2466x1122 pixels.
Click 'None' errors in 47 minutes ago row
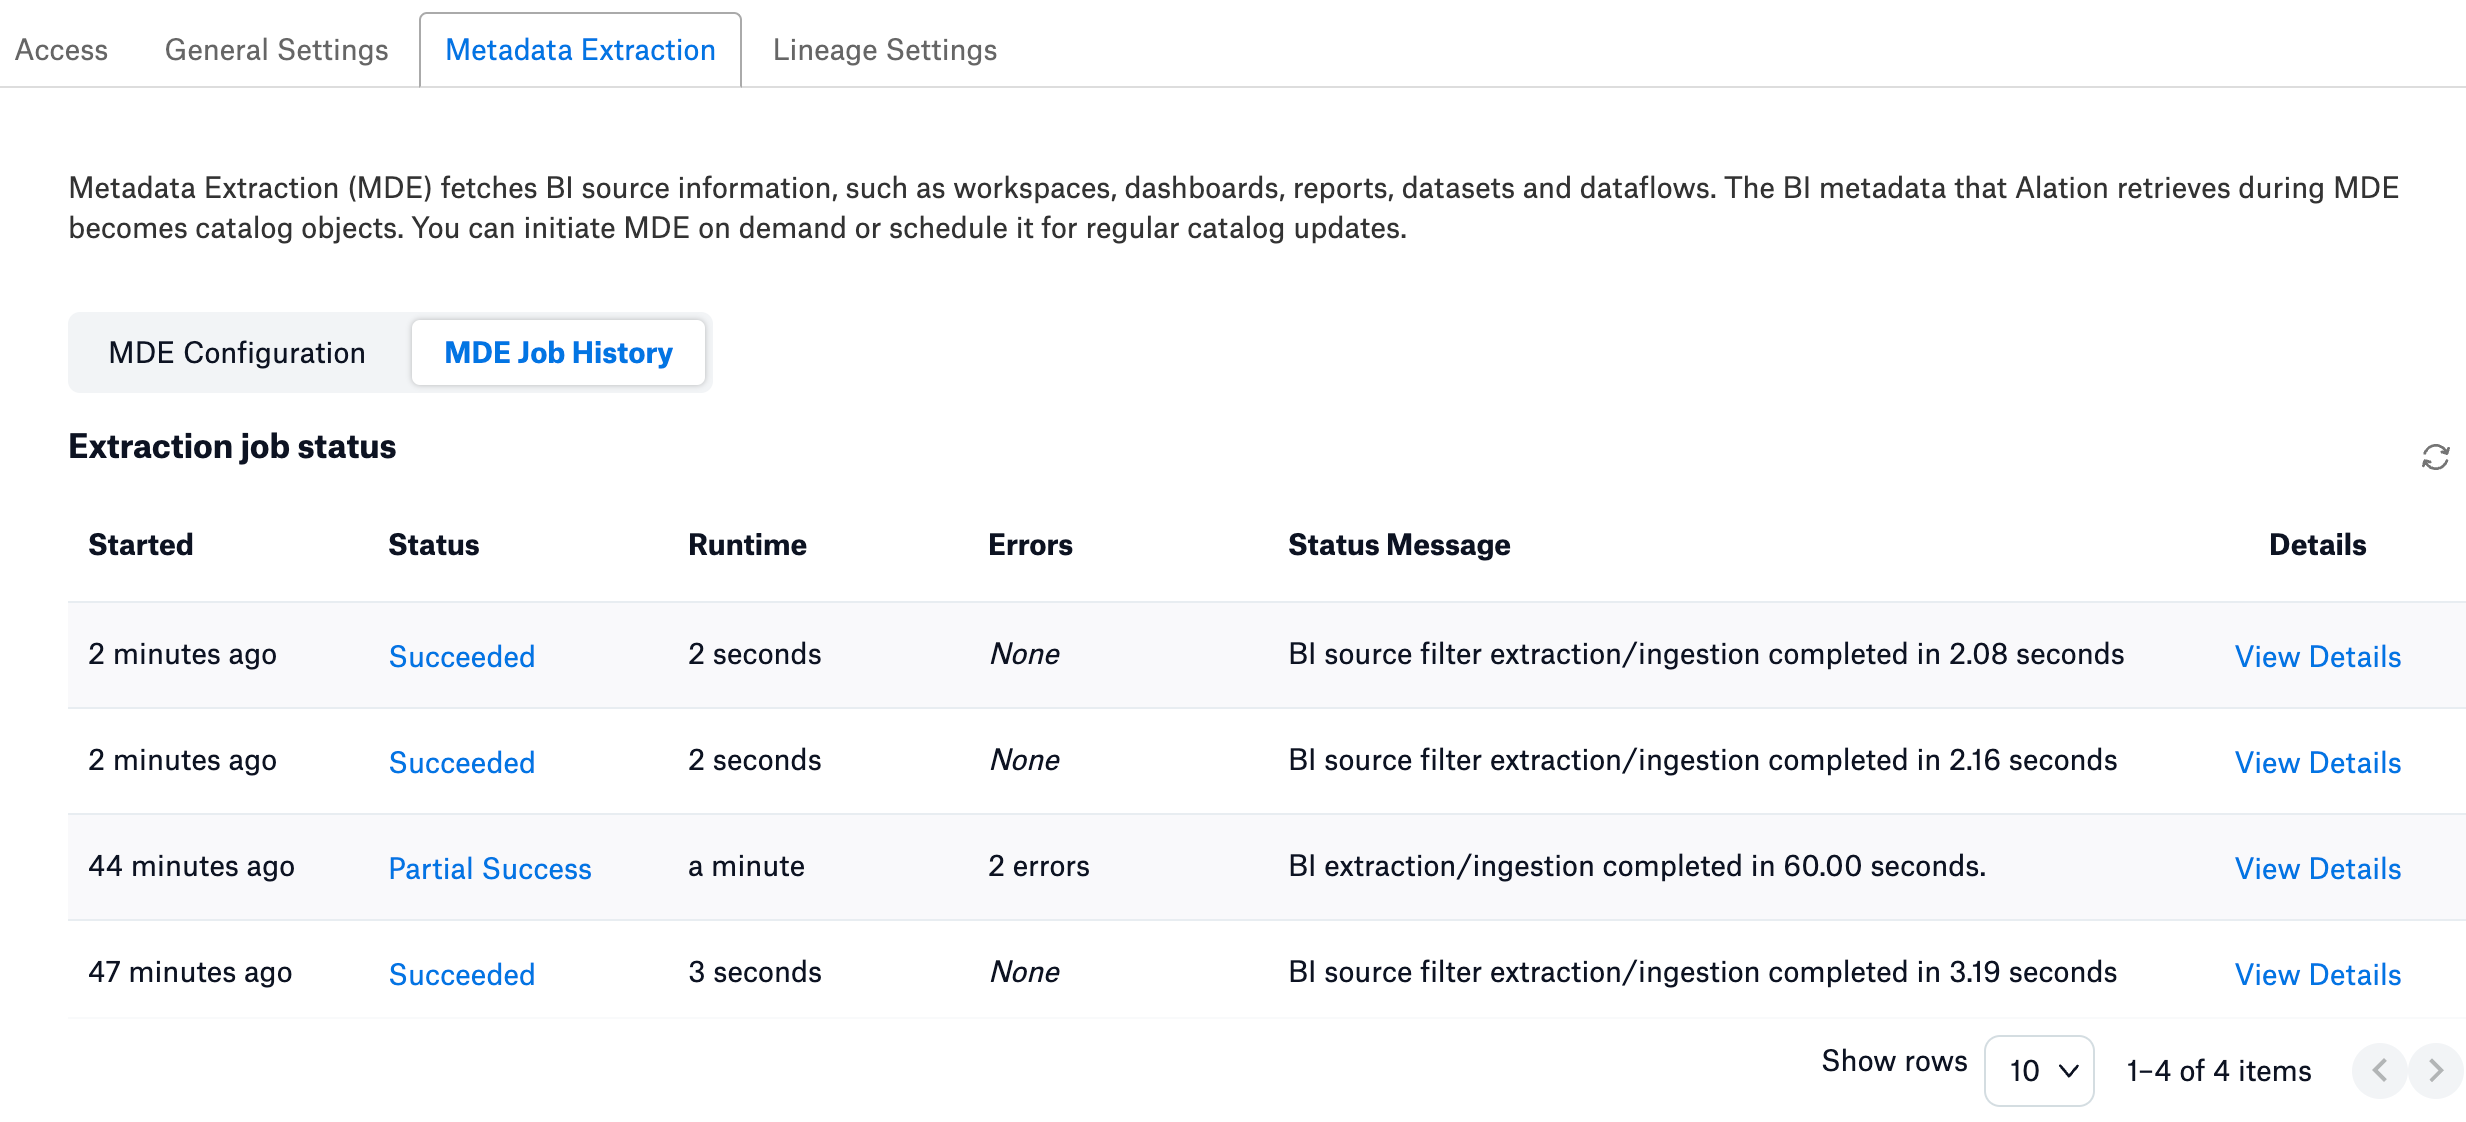click(1025, 972)
